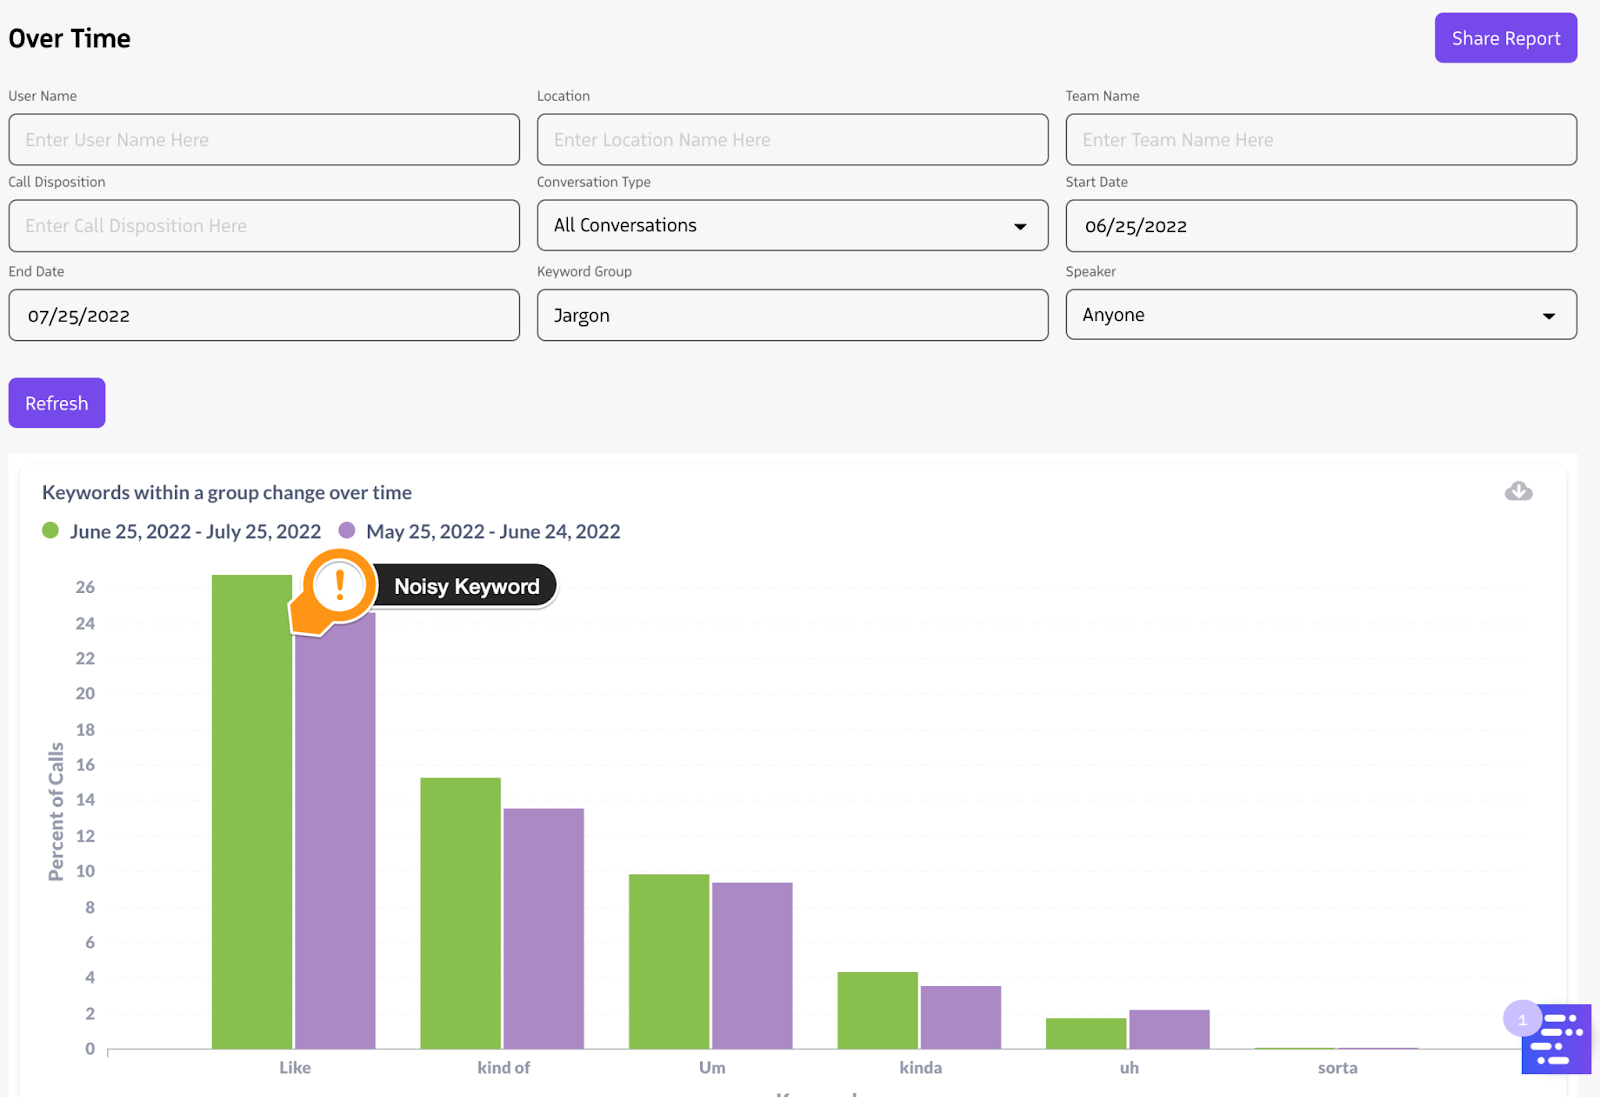Toggle the green June 25 - July 25 legend

51,531
